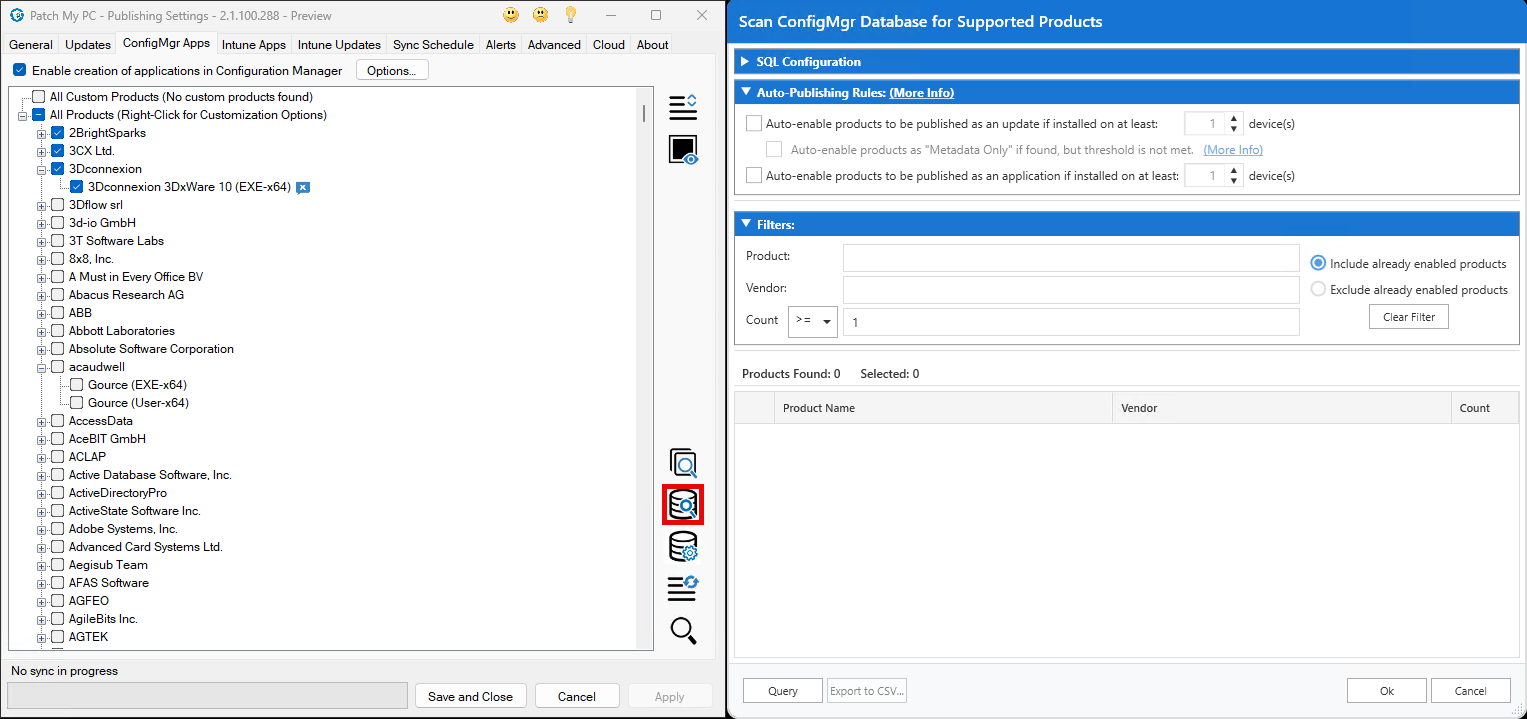The image size is (1527, 719).
Task: Open the icon preview tool
Action: [x=683, y=149]
